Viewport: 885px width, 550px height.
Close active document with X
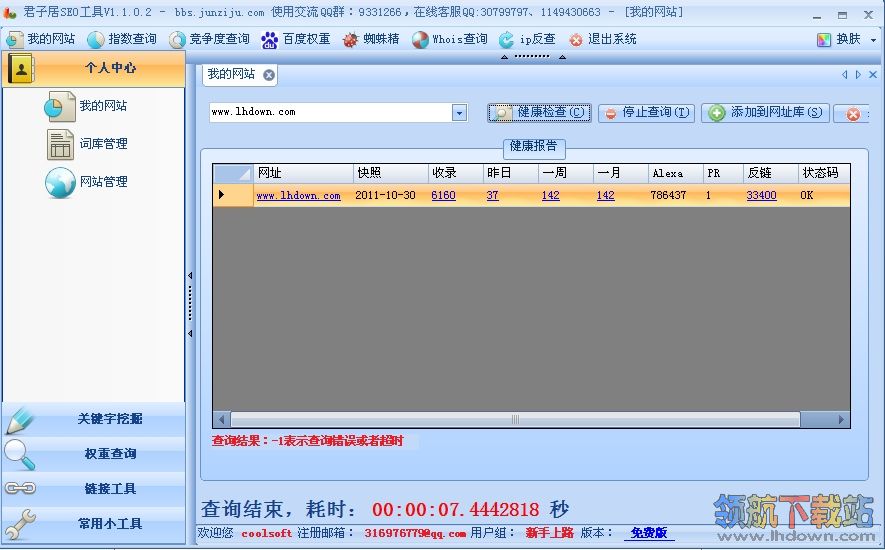(x=873, y=75)
